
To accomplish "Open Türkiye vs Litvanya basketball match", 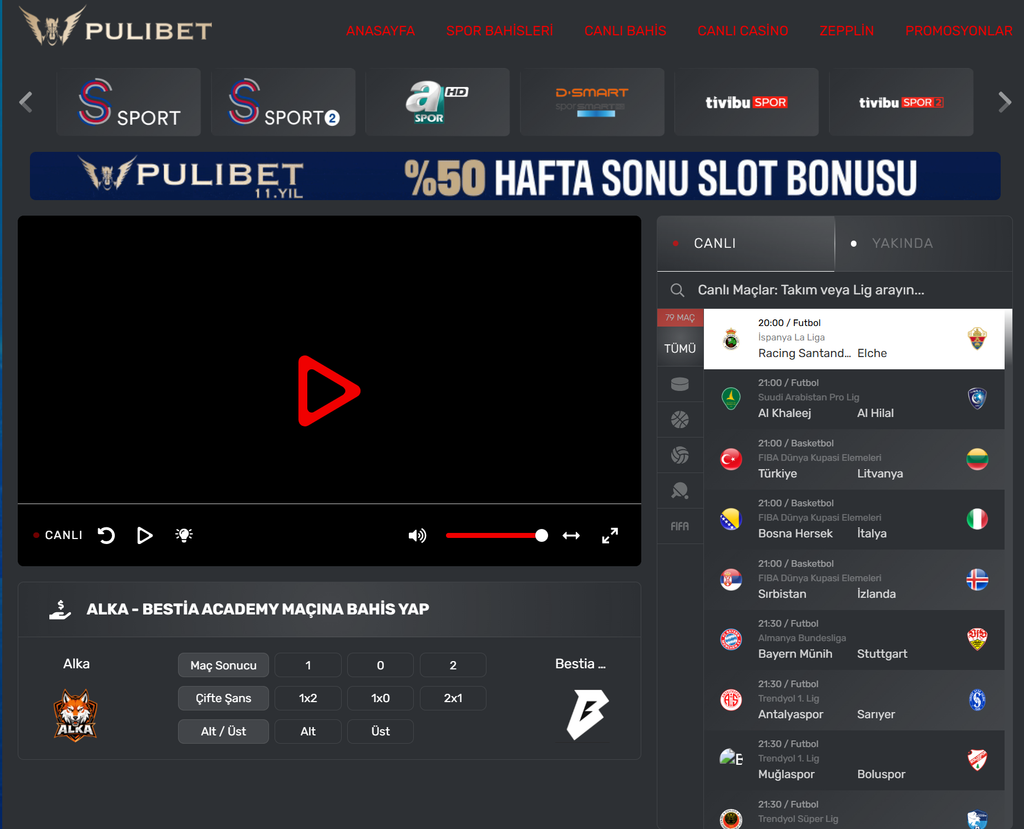I will 854,459.
